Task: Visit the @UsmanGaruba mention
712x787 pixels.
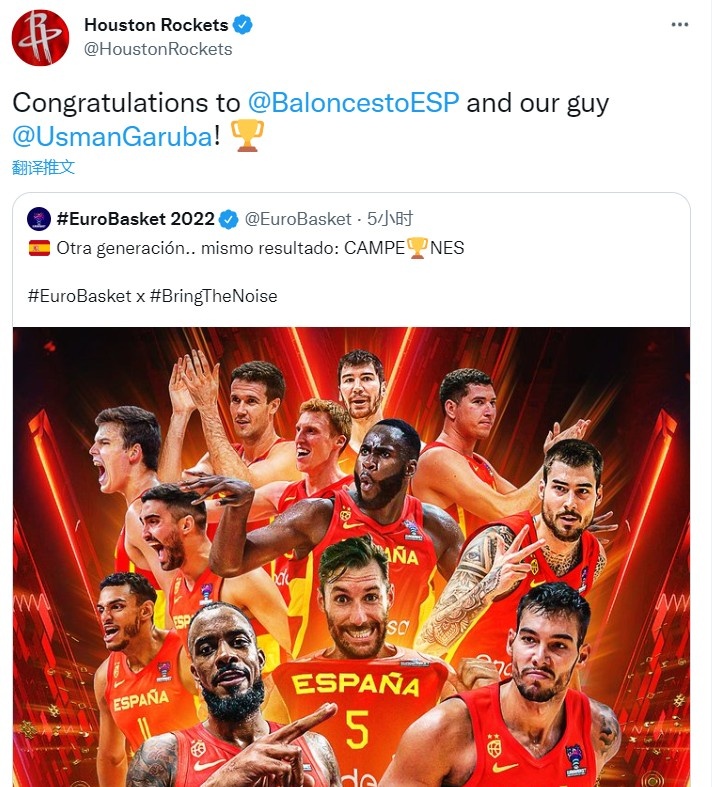Action: 112,136
